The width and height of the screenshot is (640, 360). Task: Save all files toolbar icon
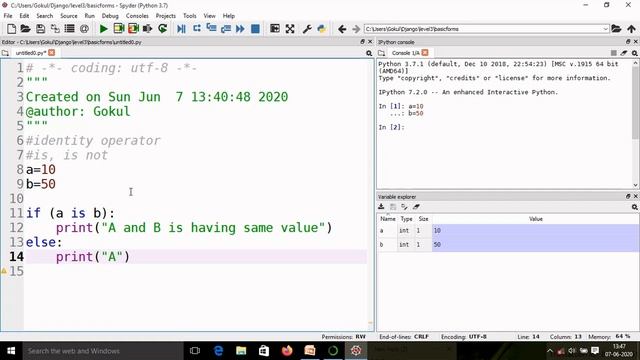pos(55,29)
